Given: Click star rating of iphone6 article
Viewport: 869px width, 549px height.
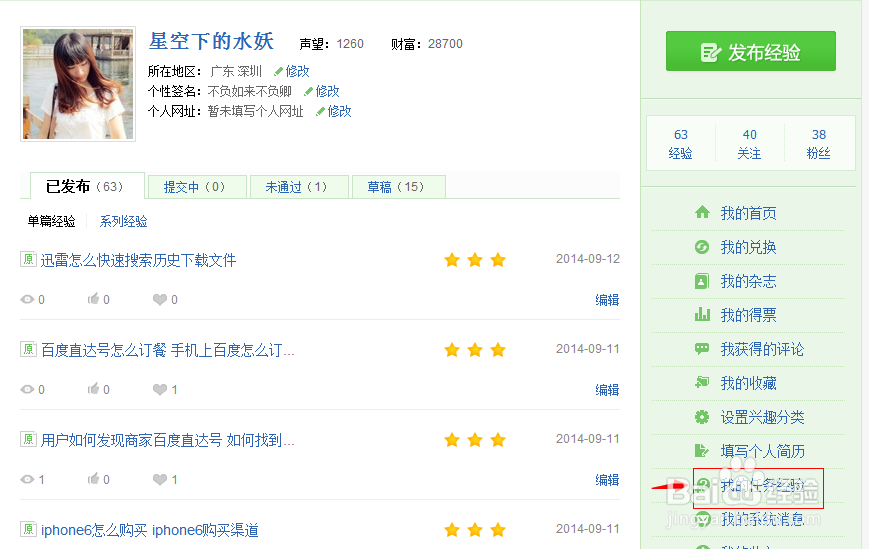Looking at the screenshot, I should pyautogui.click(x=475, y=530).
